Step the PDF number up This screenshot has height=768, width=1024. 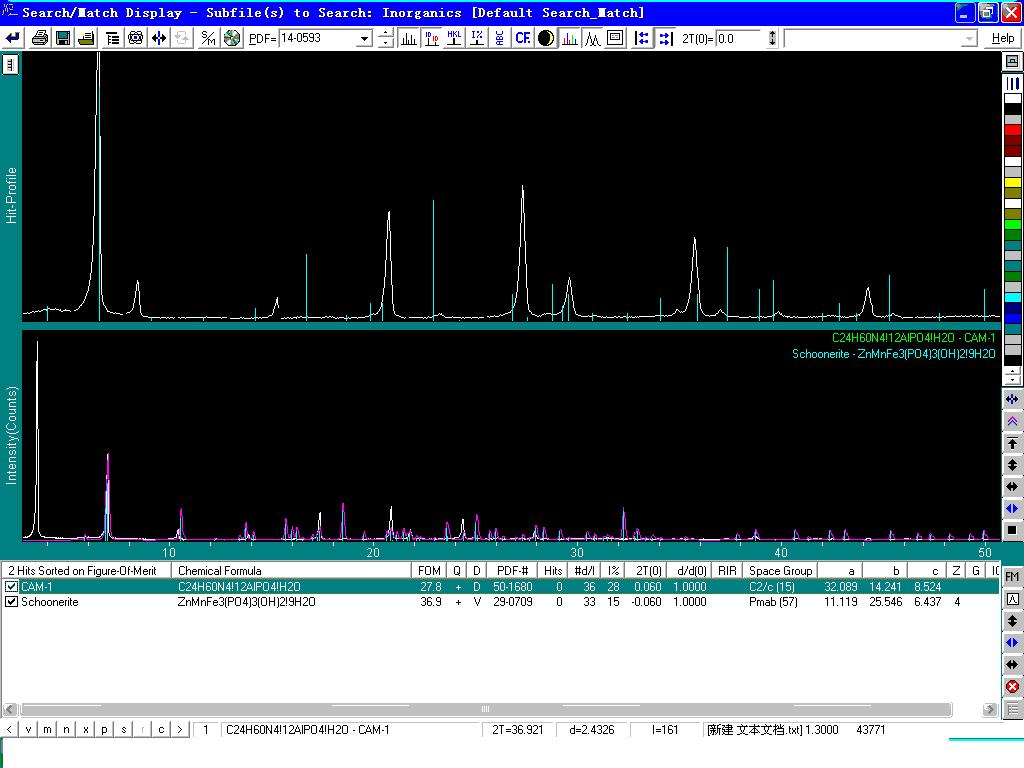(x=386, y=34)
